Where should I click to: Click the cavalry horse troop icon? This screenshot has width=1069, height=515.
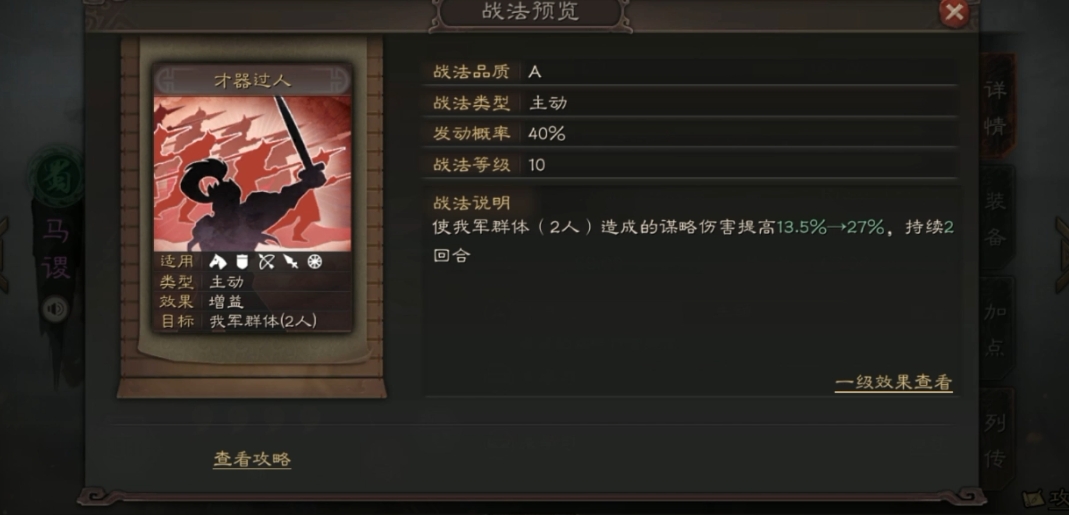[217, 261]
